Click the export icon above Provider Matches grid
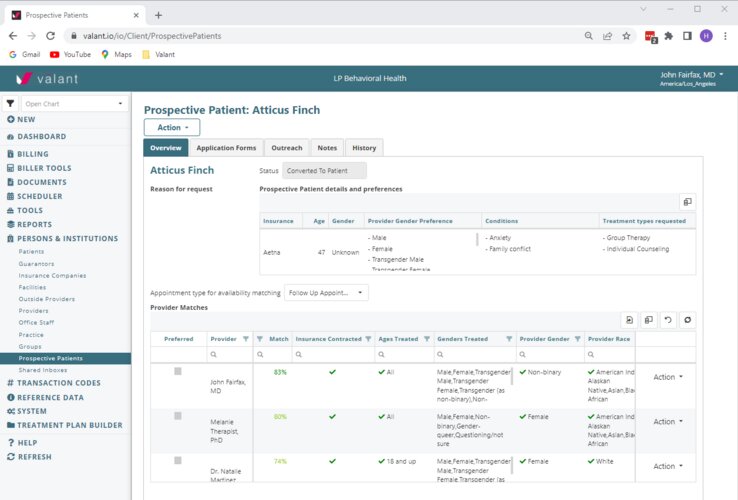Image resolution: width=738 pixels, height=500 pixels. [x=629, y=320]
